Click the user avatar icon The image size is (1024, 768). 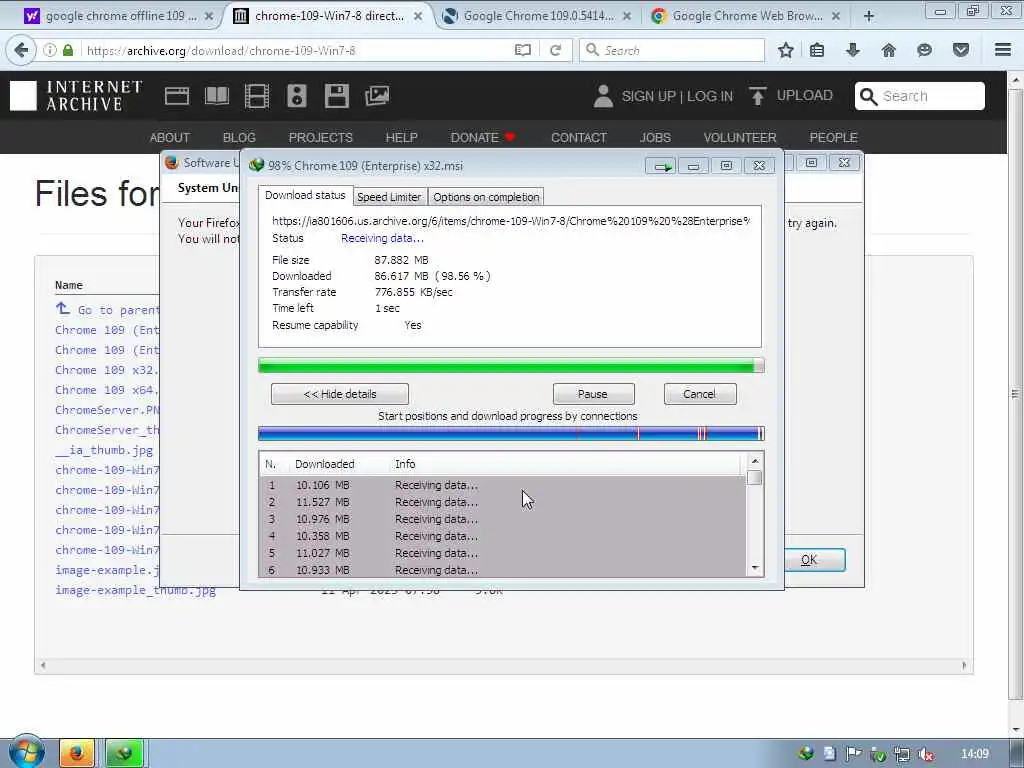603,96
